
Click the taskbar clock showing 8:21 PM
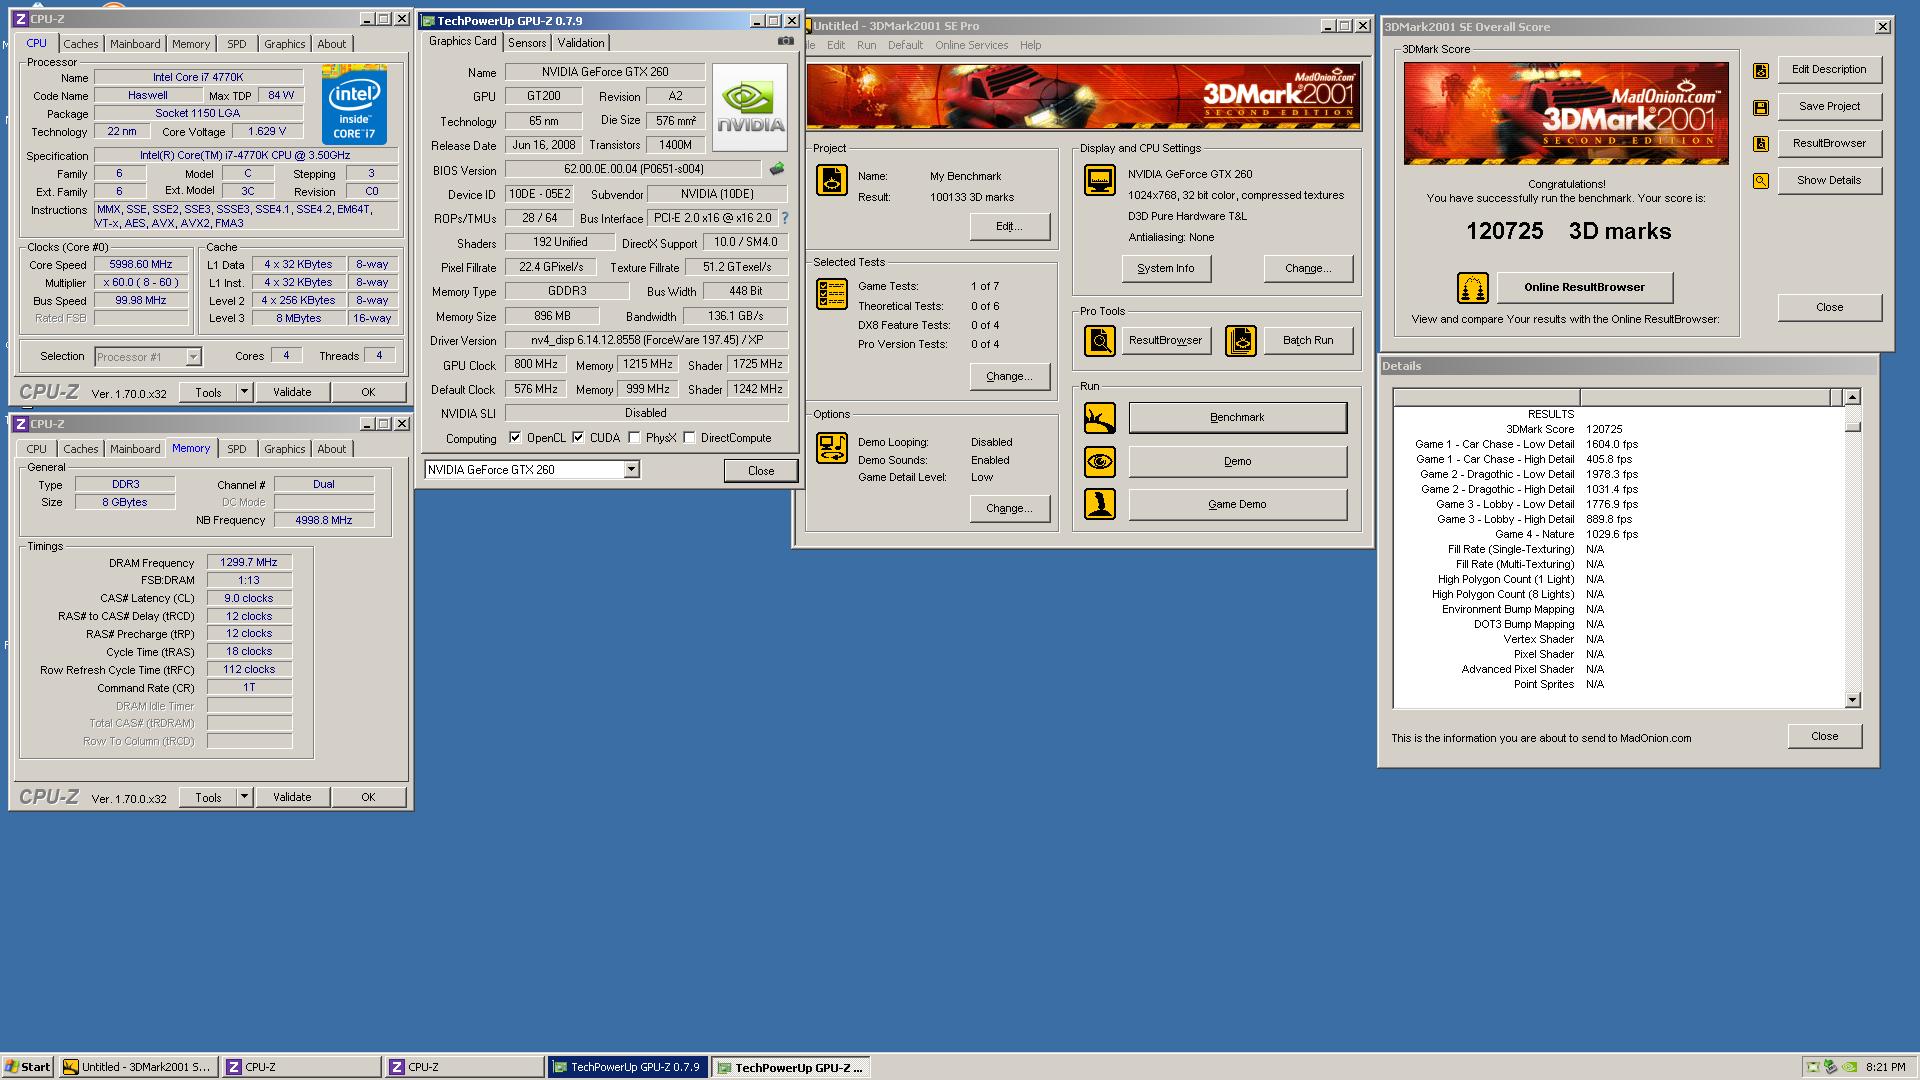1886,1067
